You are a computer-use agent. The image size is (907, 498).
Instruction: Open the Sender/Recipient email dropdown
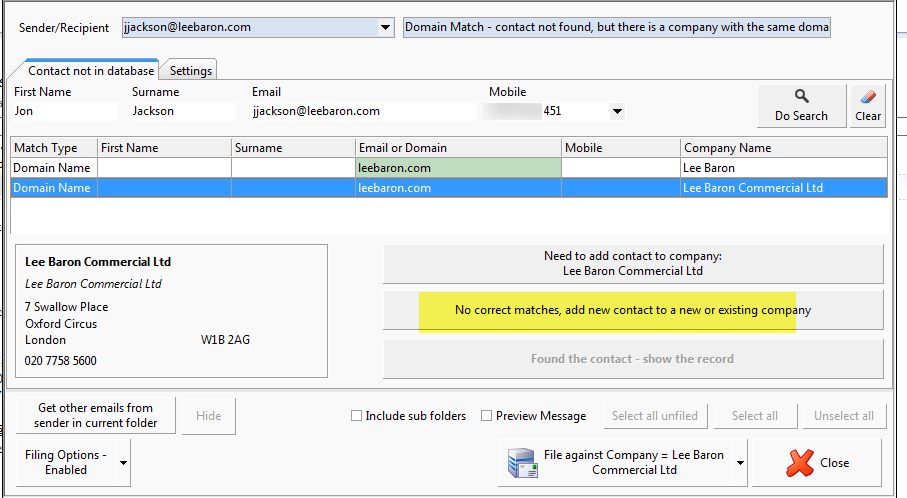[386, 28]
